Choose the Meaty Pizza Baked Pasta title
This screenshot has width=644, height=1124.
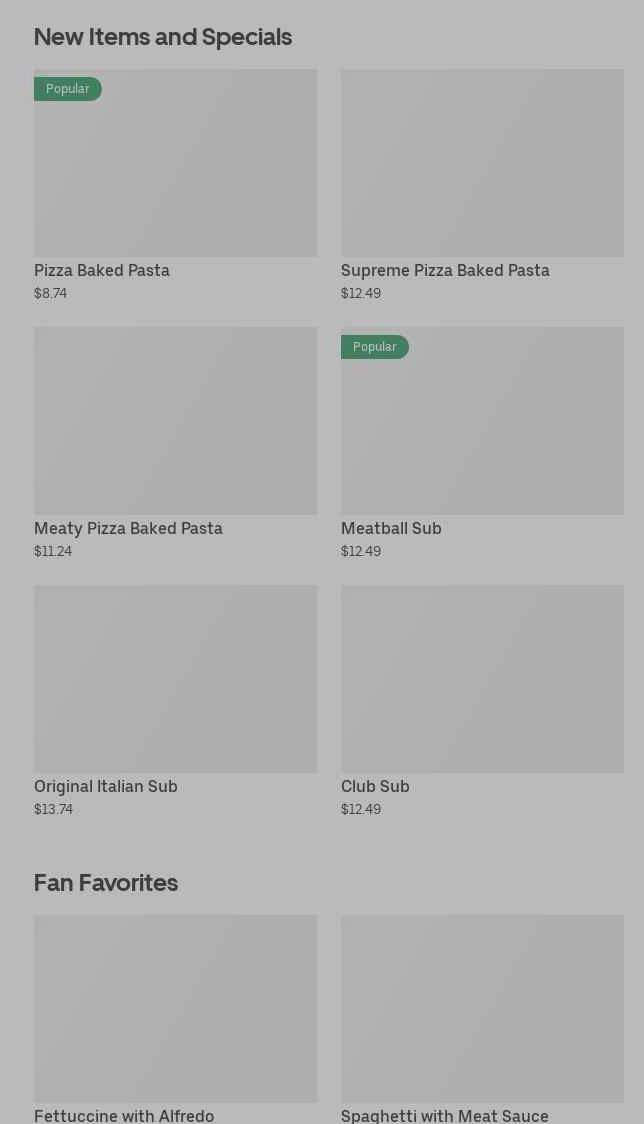click(128, 529)
